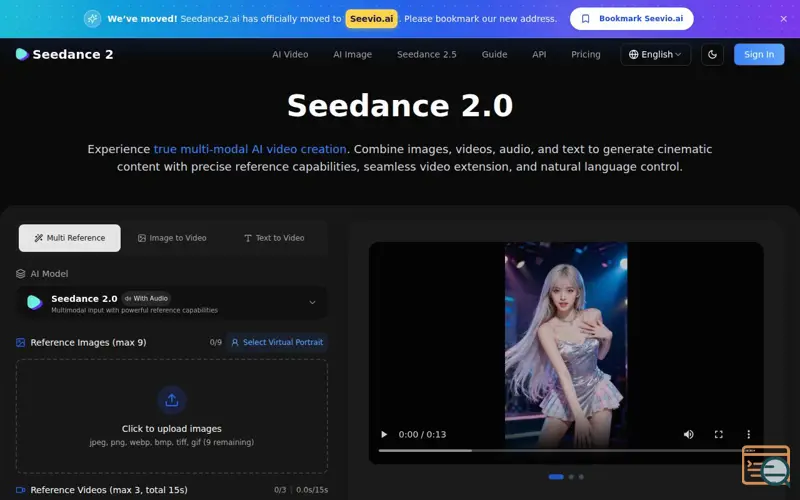
Task: Open the Seevio.ai highlighted link
Action: pos(371,19)
